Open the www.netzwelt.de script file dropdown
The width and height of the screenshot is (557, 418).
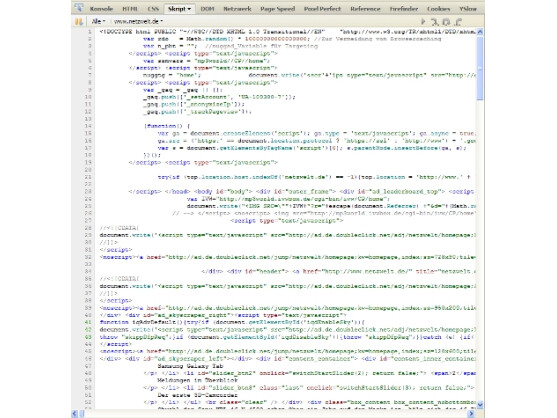pyautogui.click(x=138, y=22)
